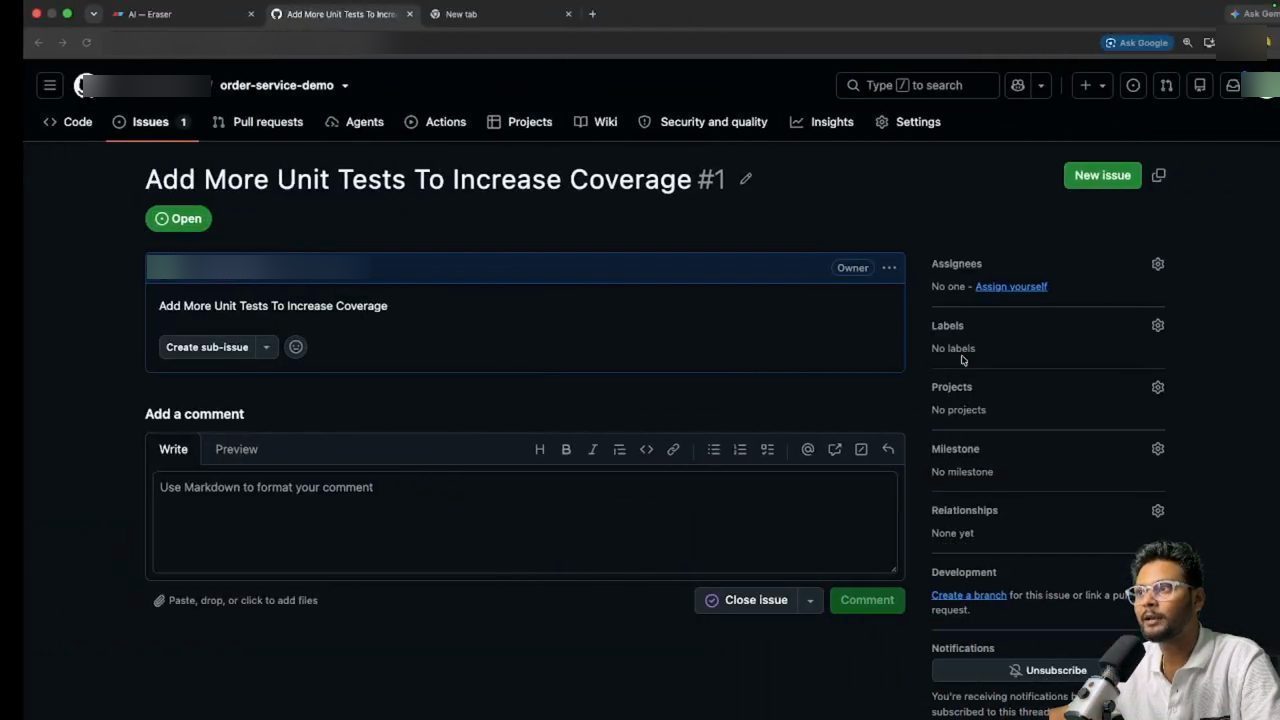Click into the comment text area
1280x720 pixels.
pyautogui.click(x=525, y=521)
